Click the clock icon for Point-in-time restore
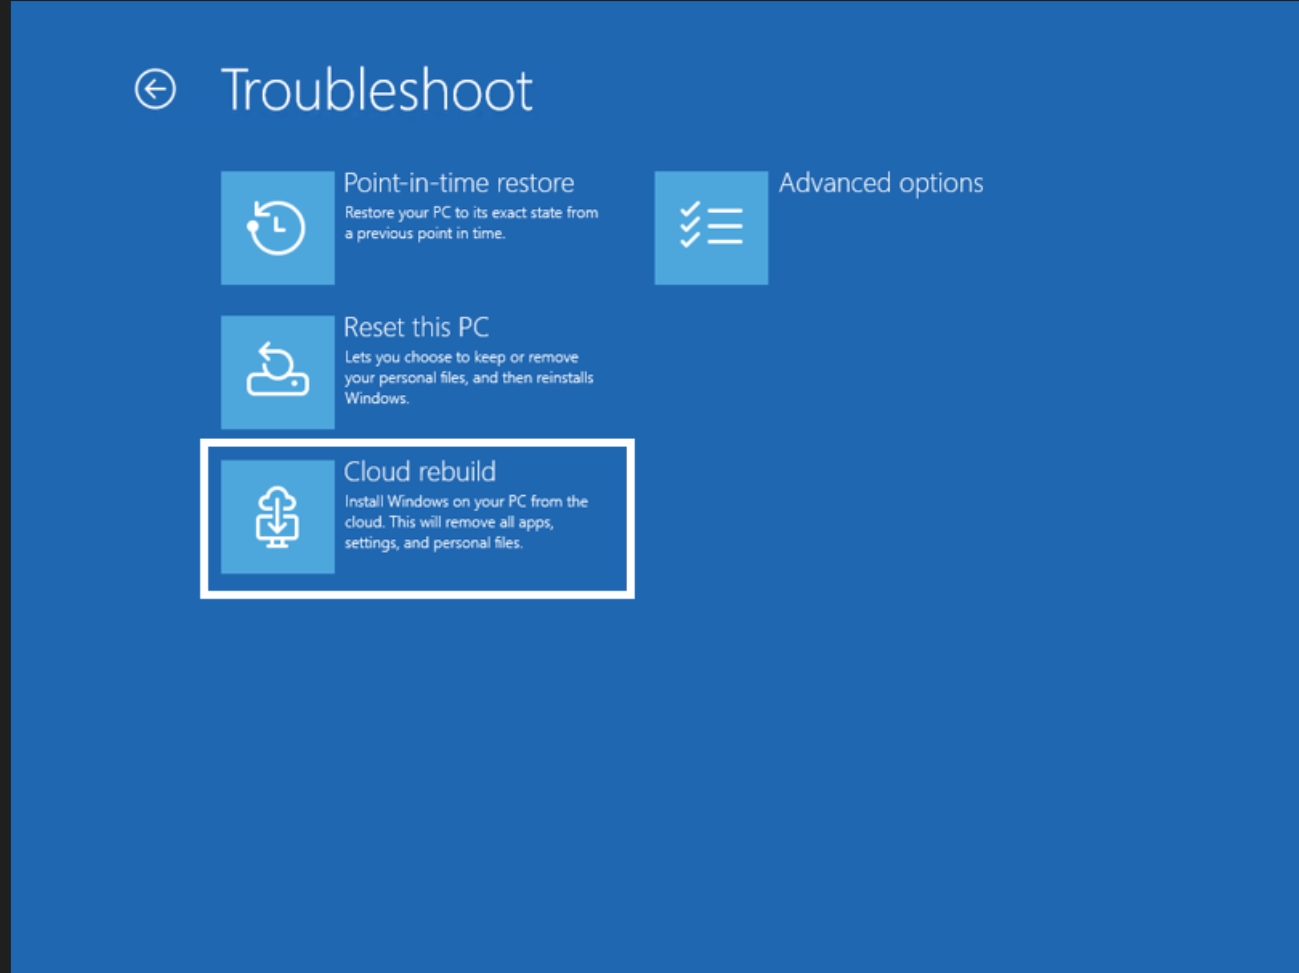Viewport: 1299px width, 973px height. point(277,228)
